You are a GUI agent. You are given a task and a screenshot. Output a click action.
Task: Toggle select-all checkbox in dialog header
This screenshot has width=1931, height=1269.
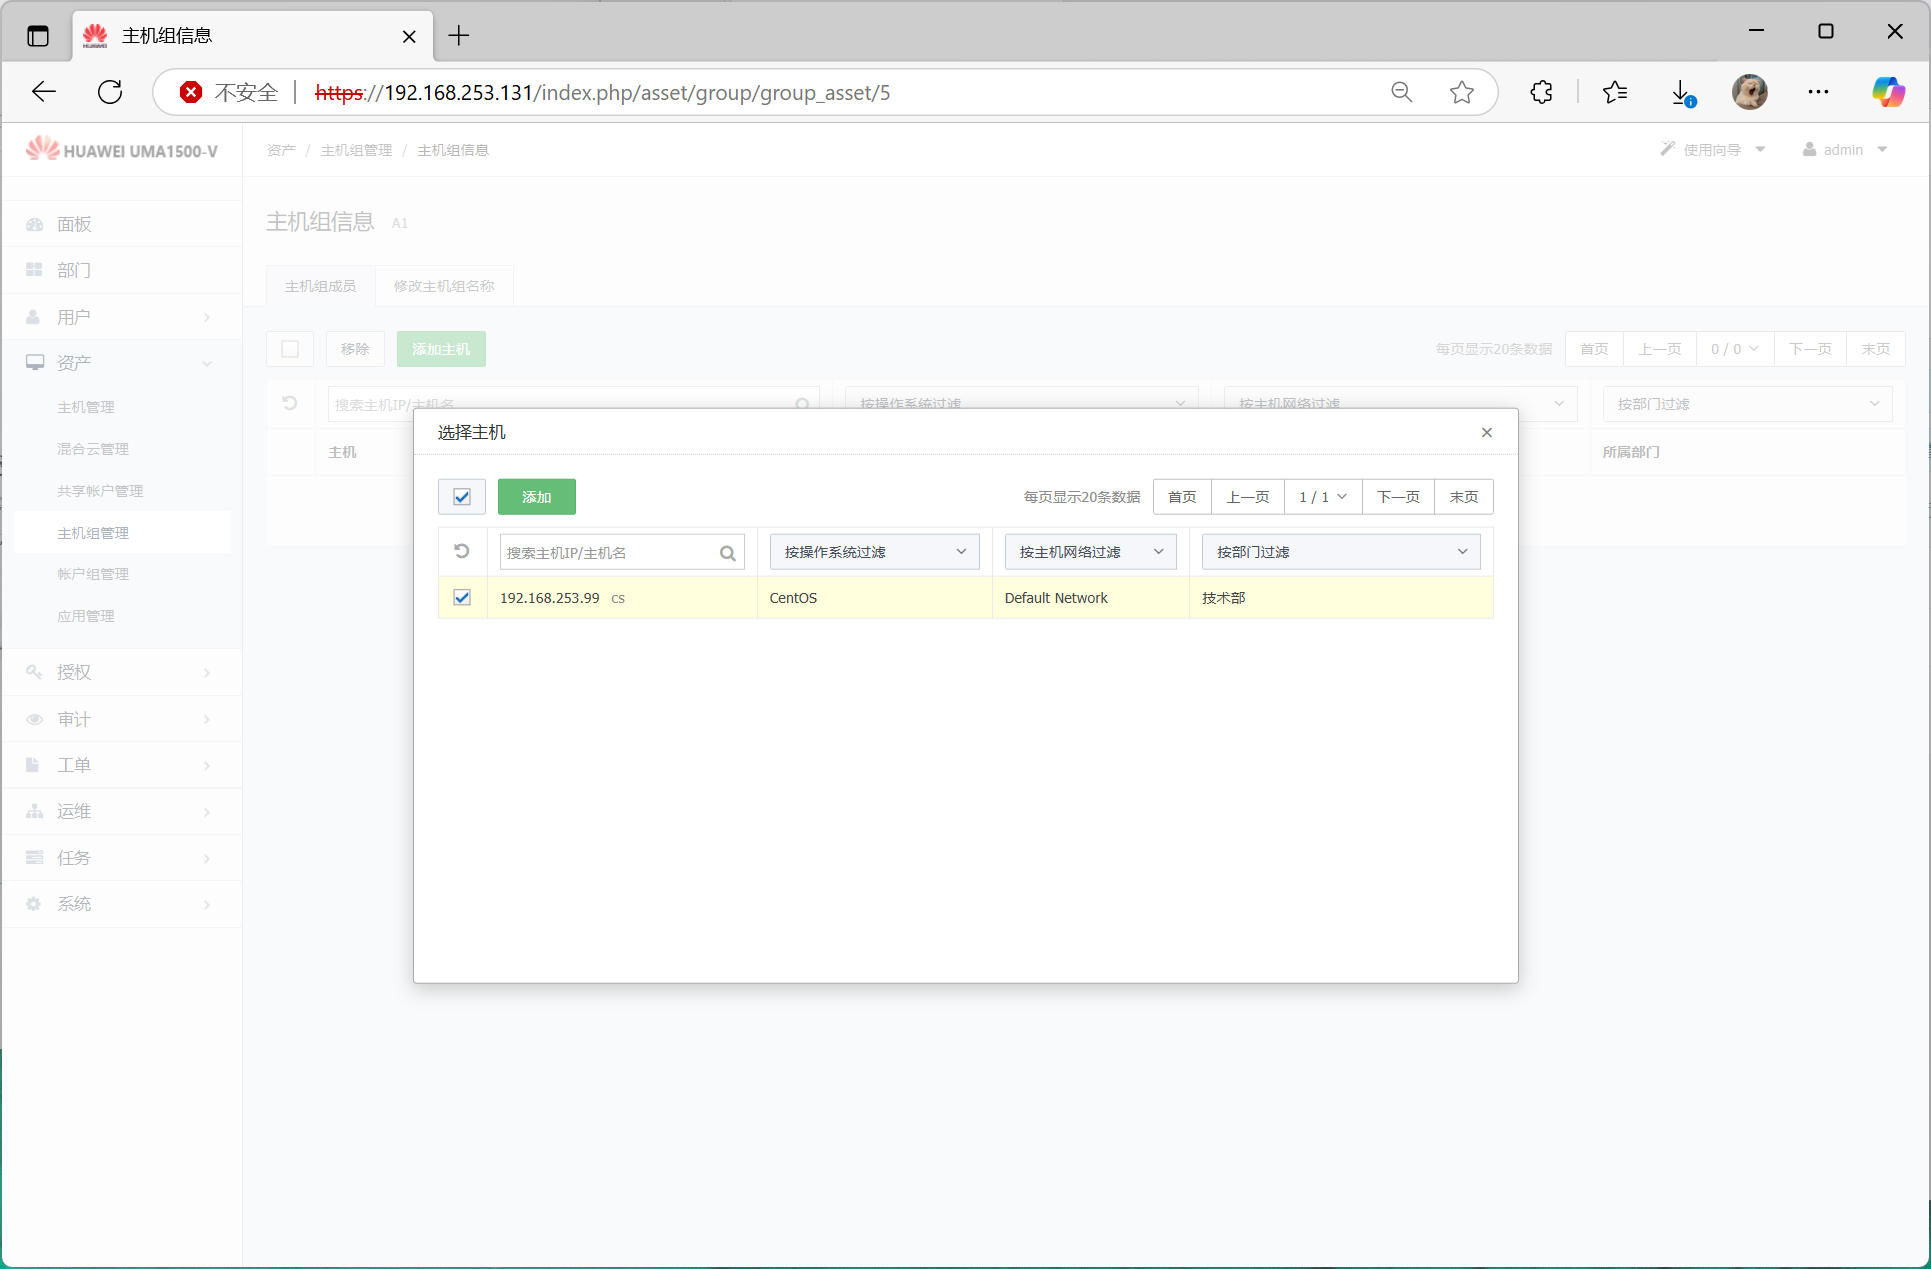coord(462,497)
